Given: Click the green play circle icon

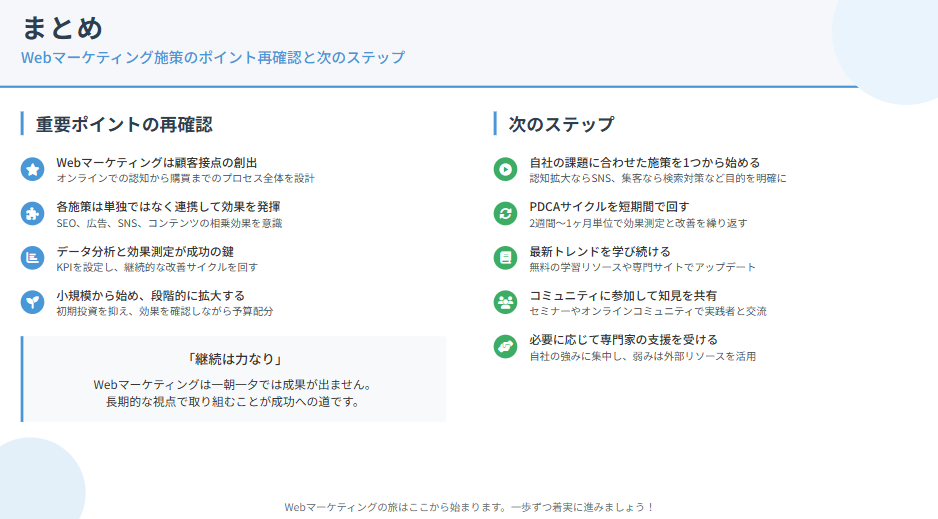Looking at the screenshot, I should point(506,169).
